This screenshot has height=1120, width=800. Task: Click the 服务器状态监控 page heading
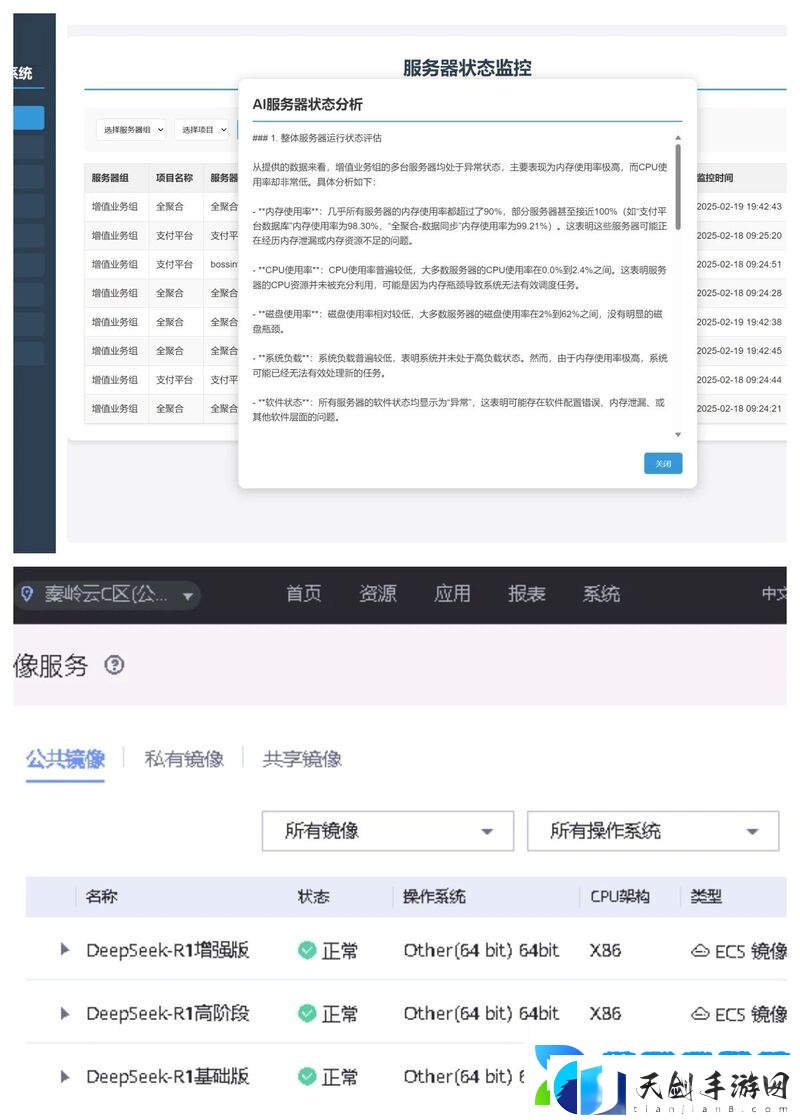point(467,68)
